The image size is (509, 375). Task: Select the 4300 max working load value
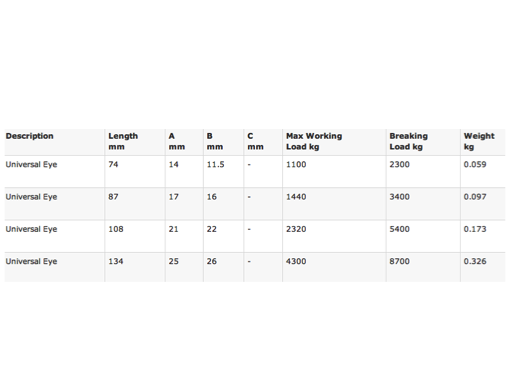tap(296, 261)
